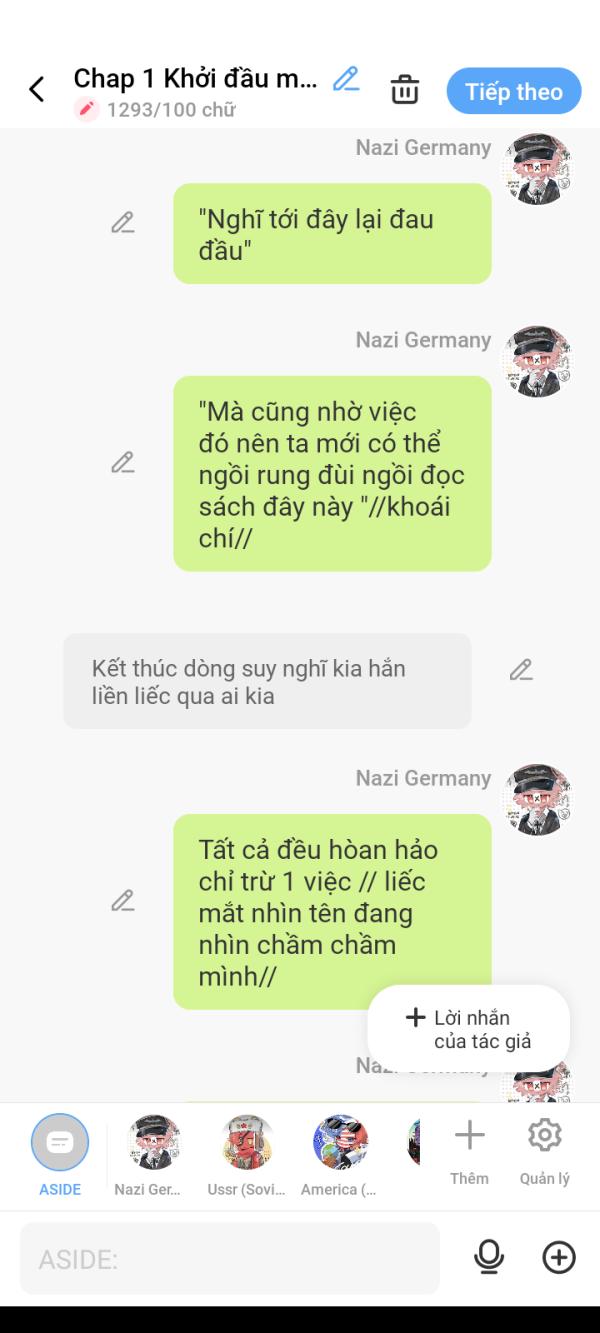Open the "Tất cả đều hoàn hảo" message bubble
Screen dimensions: 600x1333
point(332,912)
